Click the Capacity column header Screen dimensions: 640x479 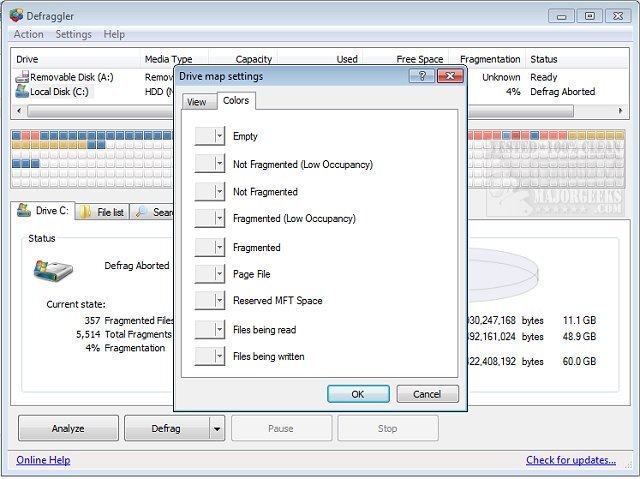point(253,59)
